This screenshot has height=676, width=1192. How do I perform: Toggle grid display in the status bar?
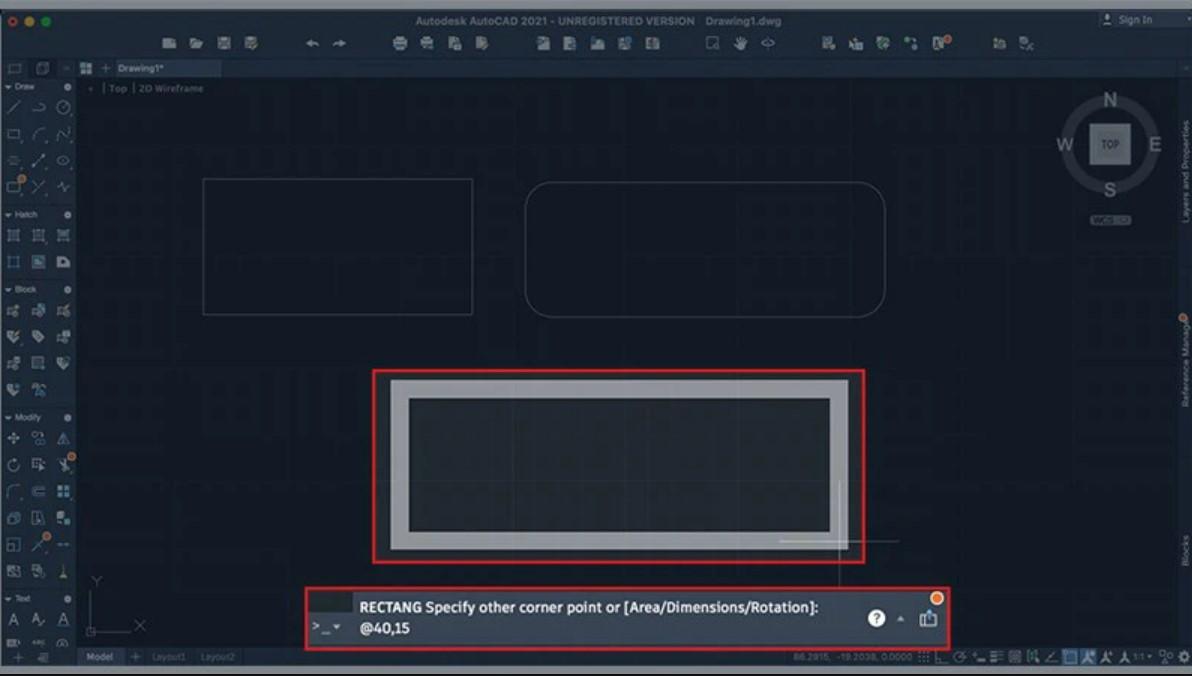[924, 660]
